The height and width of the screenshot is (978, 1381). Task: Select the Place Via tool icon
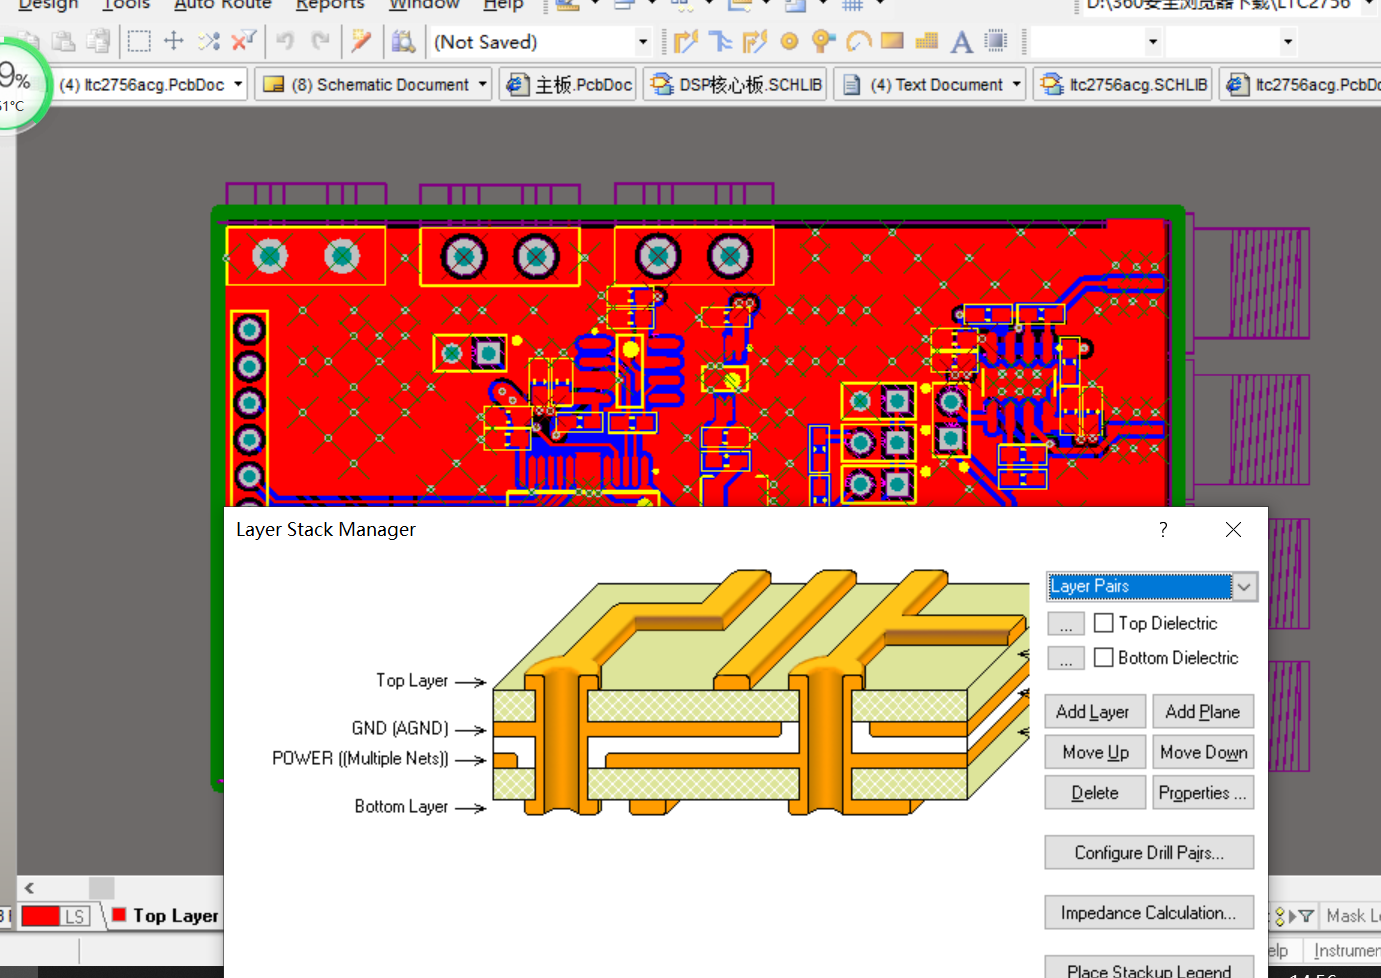pos(823,42)
